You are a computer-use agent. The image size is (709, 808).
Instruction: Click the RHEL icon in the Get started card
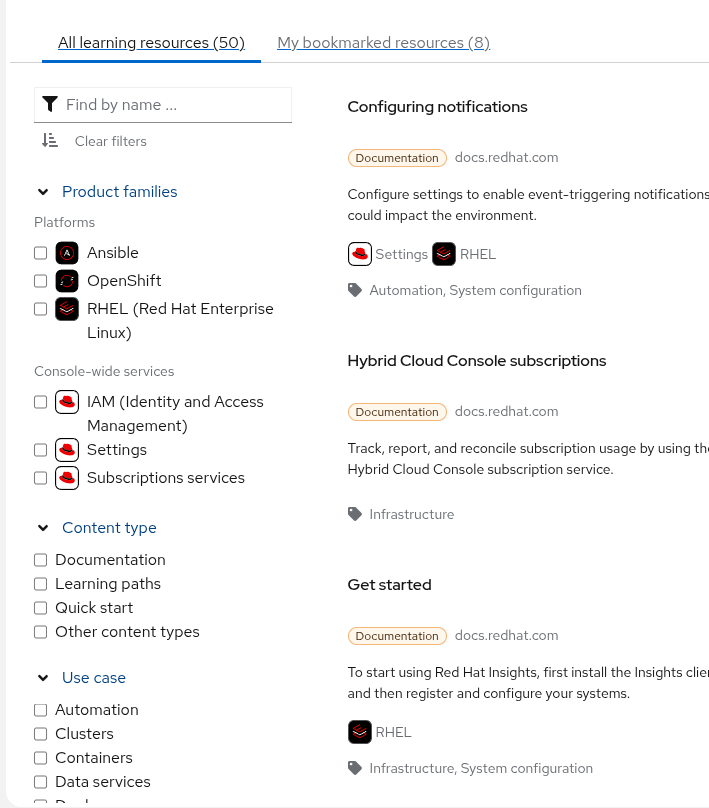(x=360, y=732)
